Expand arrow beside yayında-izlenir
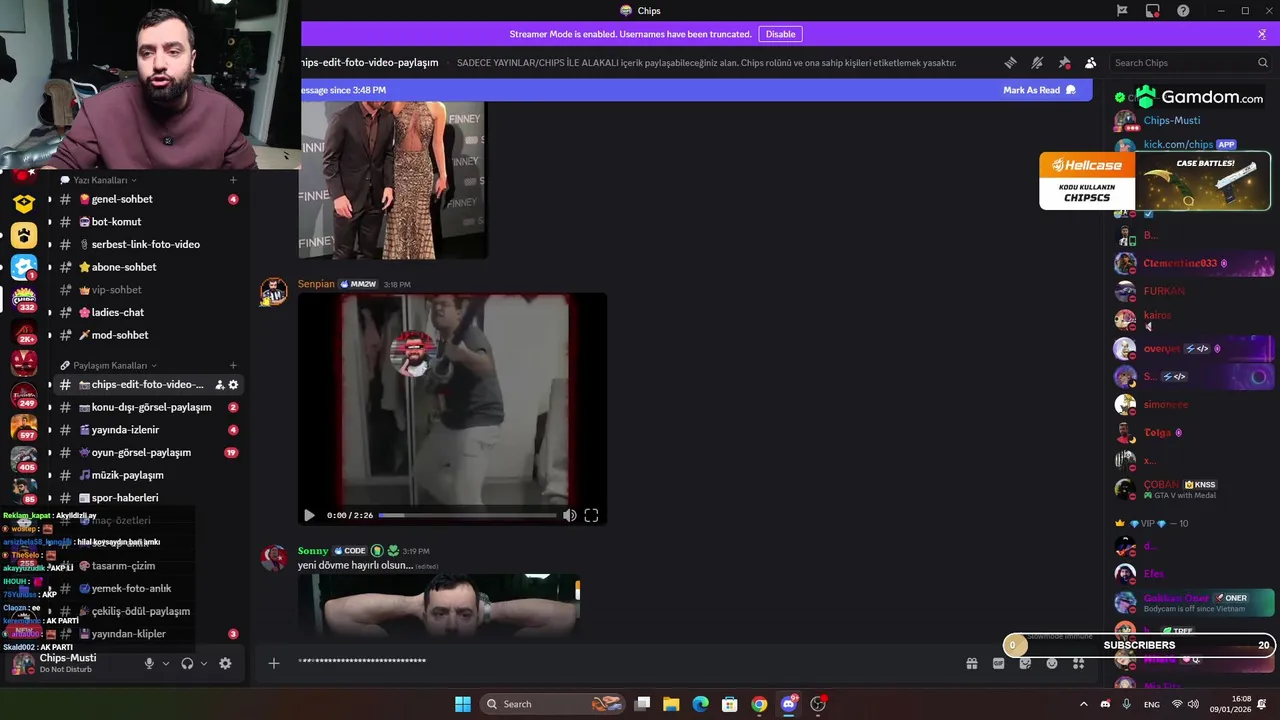Image resolution: width=1280 pixels, height=720 pixels. pyautogui.click(x=50, y=430)
